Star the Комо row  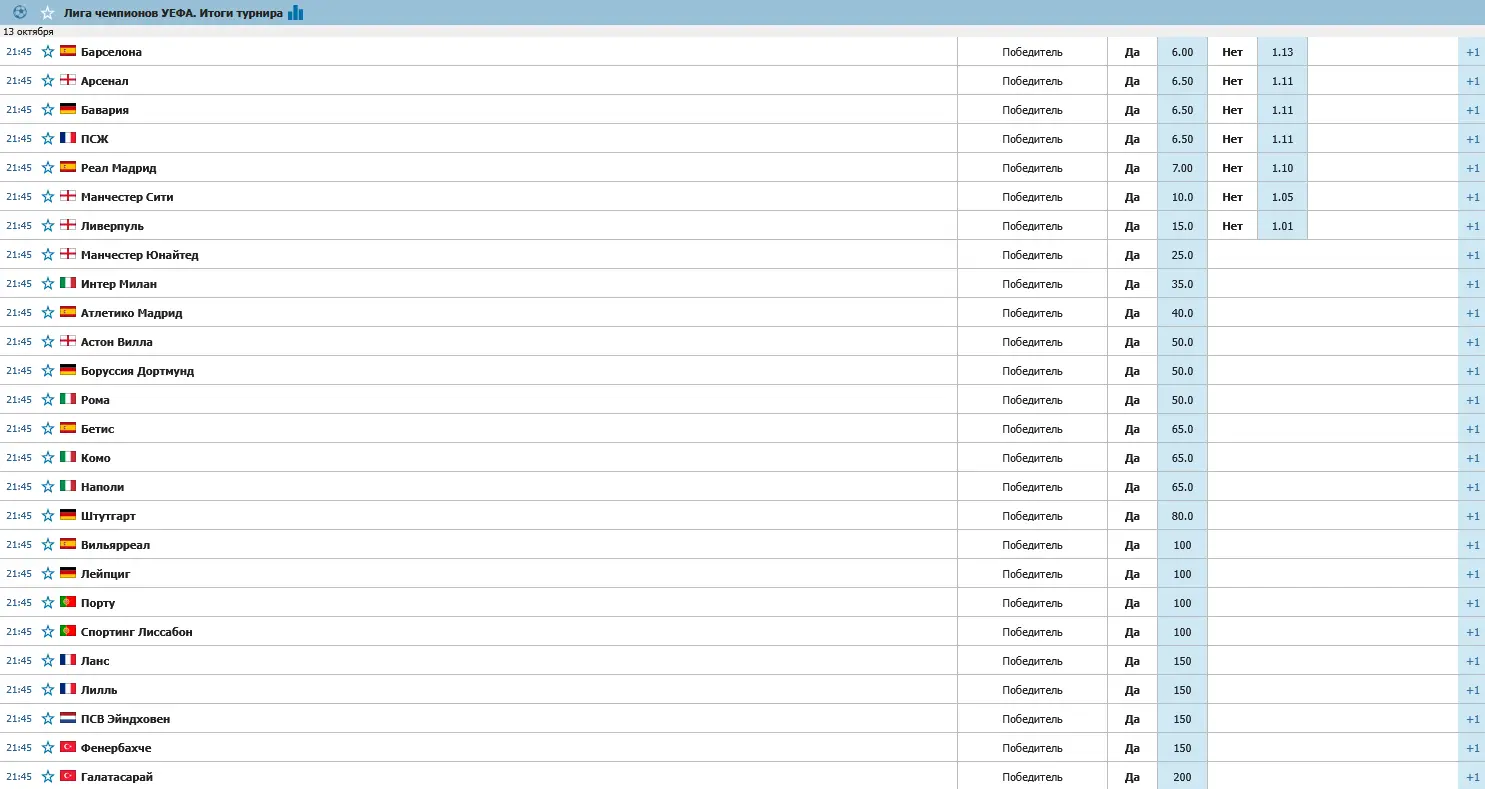pyautogui.click(x=47, y=457)
